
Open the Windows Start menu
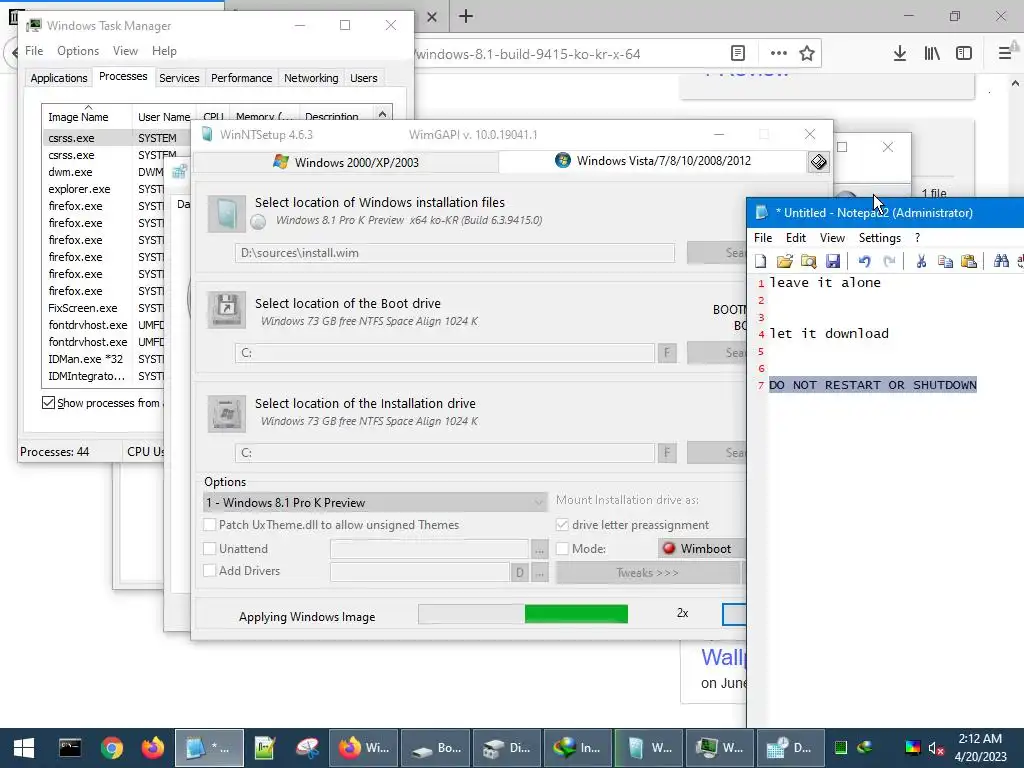coord(24,748)
